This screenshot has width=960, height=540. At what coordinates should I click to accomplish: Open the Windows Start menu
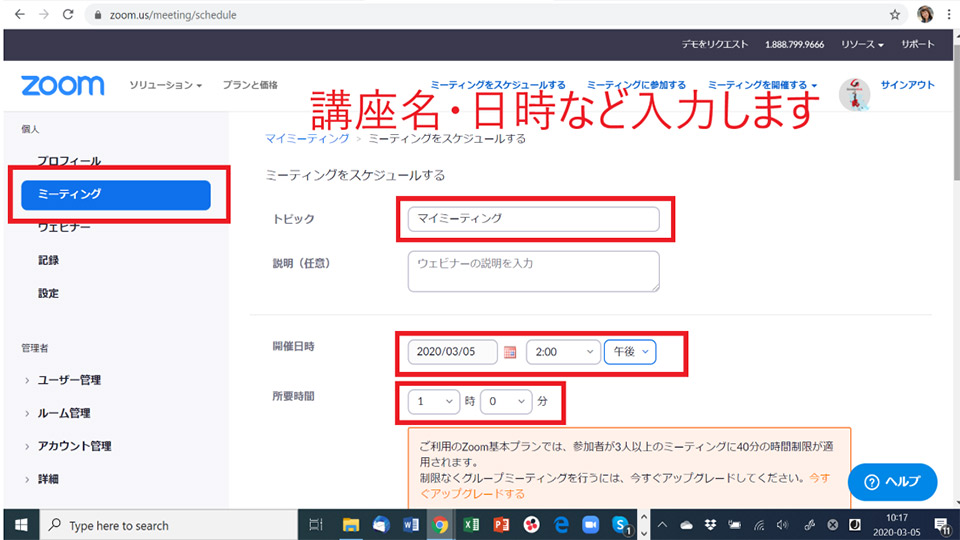point(21,525)
